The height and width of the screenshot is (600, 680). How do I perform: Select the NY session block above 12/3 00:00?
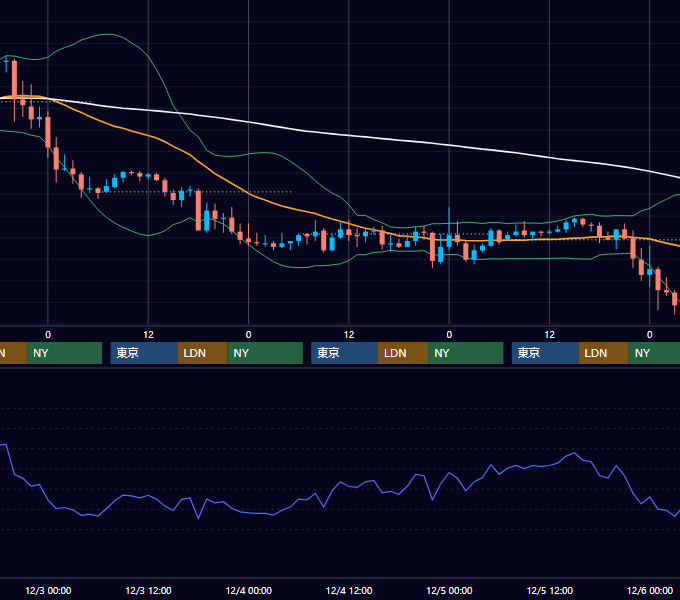click(64, 353)
